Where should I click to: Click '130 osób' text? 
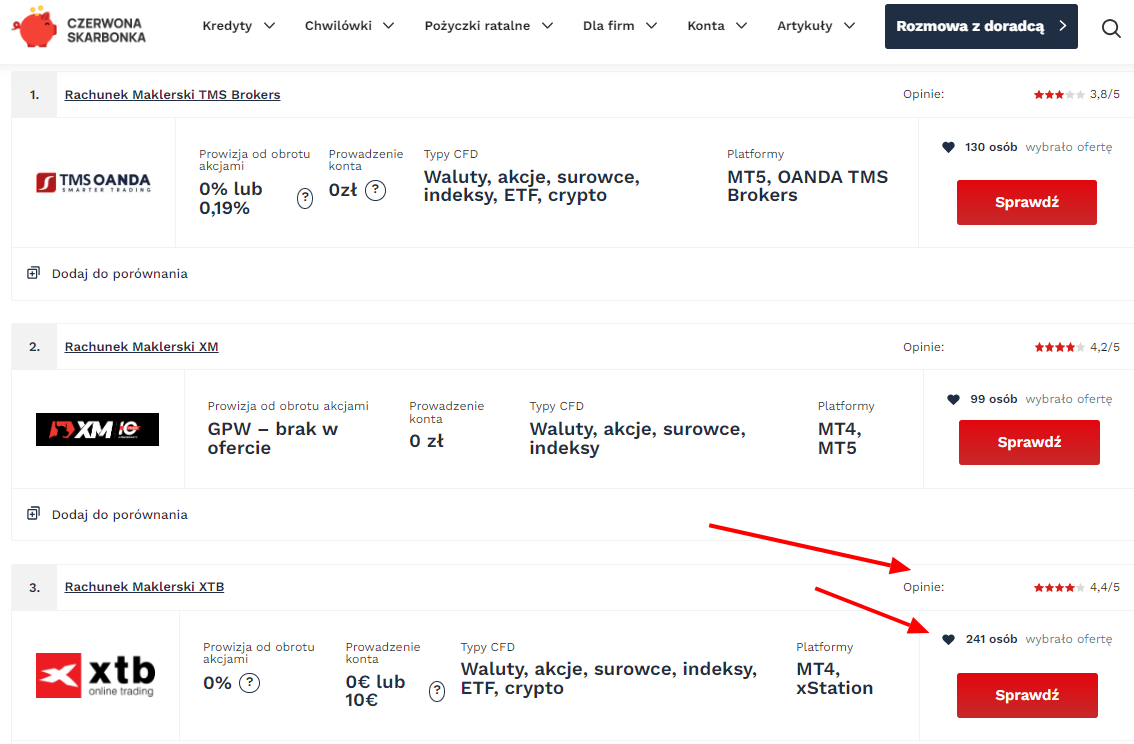[x=991, y=147]
